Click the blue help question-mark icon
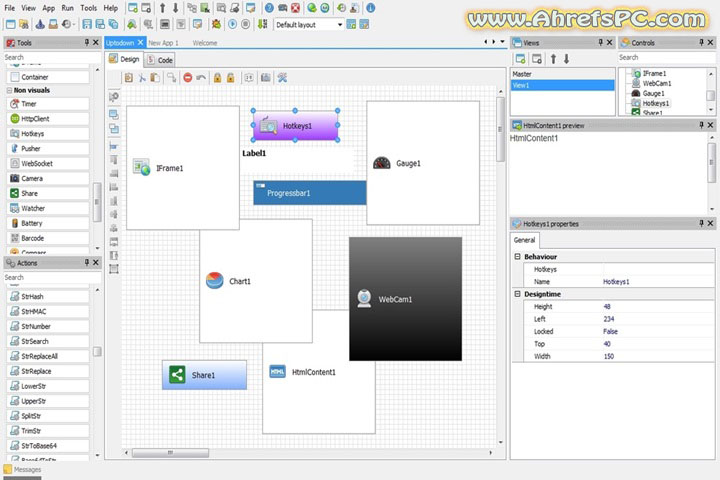Image resolution: width=720 pixels, height=480 pixels. click(x=270, y=8)
